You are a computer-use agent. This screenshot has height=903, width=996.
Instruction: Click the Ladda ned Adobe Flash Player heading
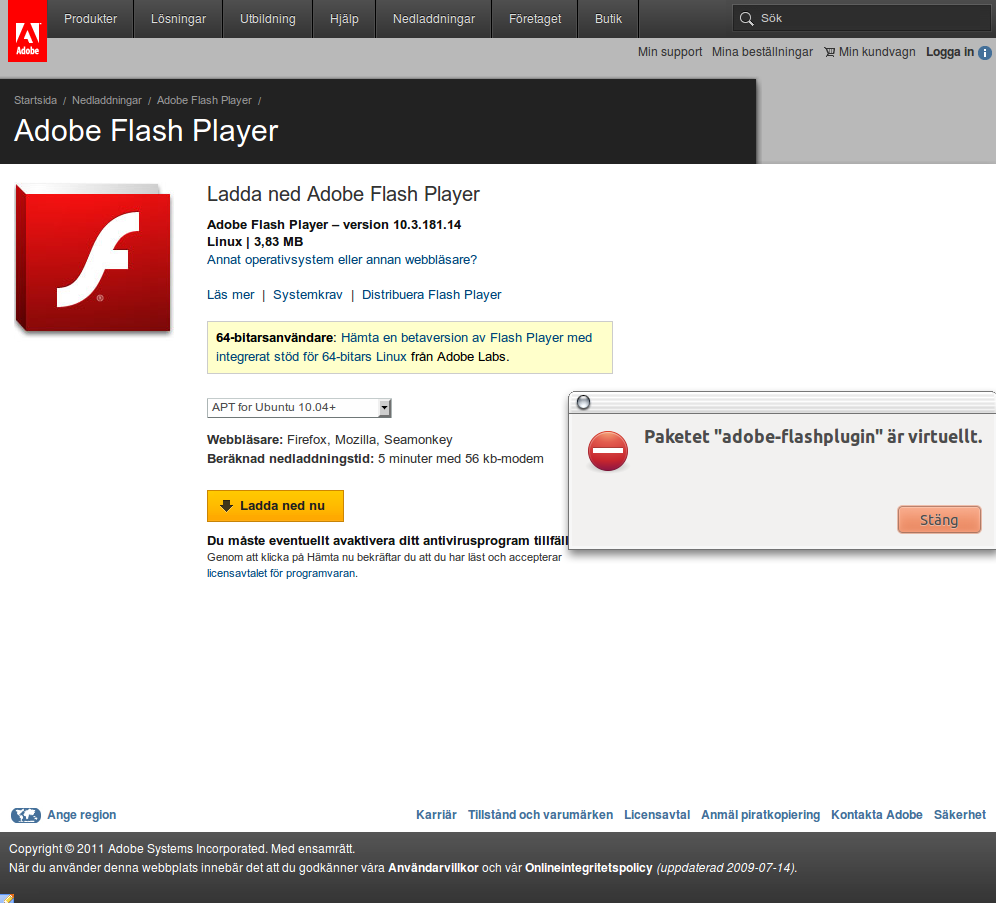point(343,194)
